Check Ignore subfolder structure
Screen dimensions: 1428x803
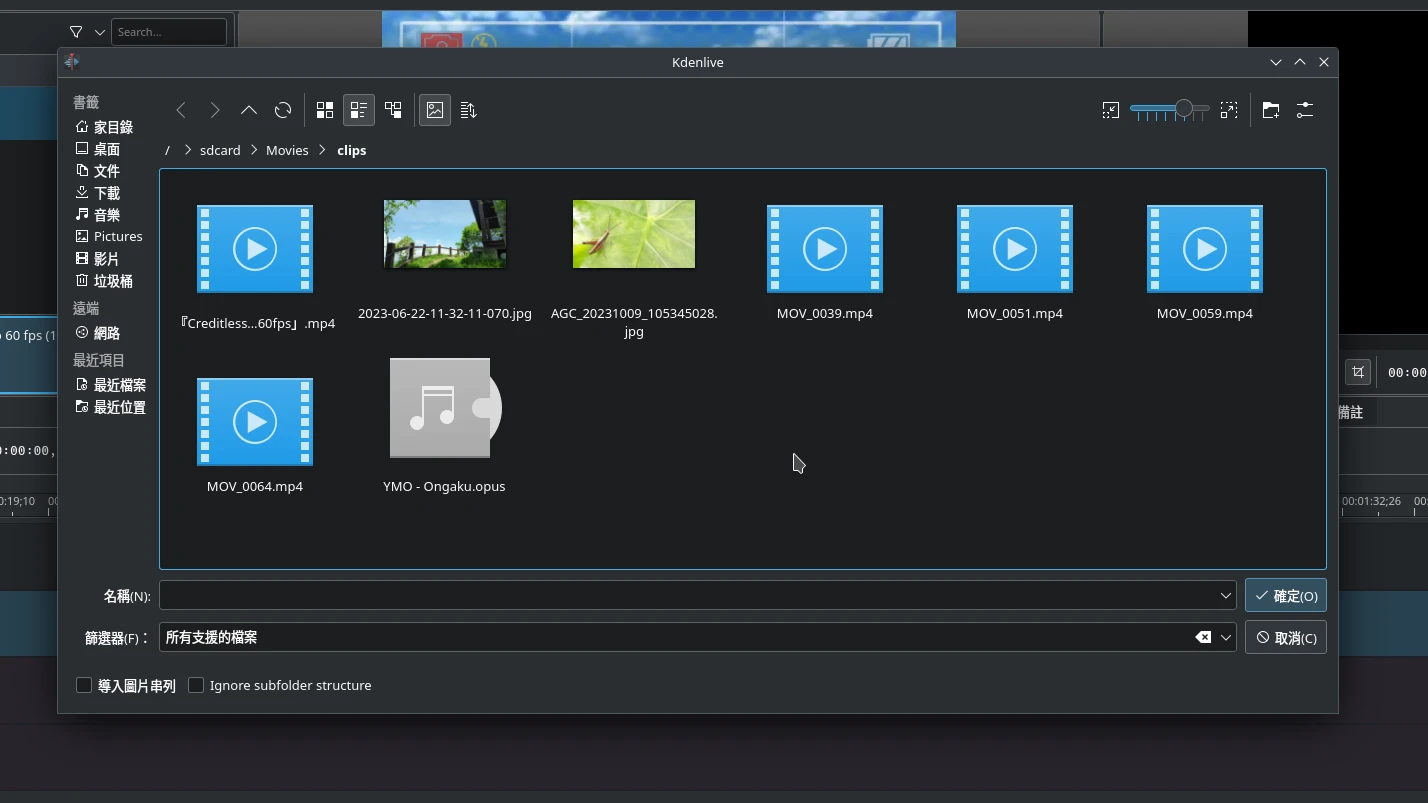click(196, 685)
